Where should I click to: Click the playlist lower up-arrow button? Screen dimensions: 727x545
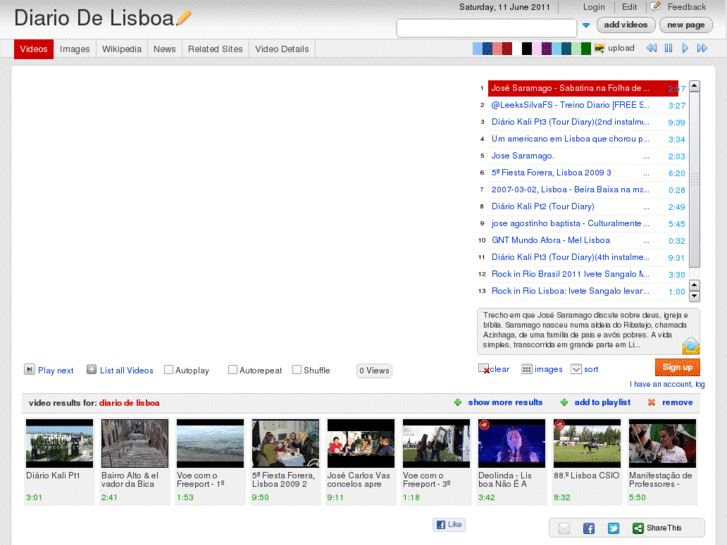(x=694, y=285)
